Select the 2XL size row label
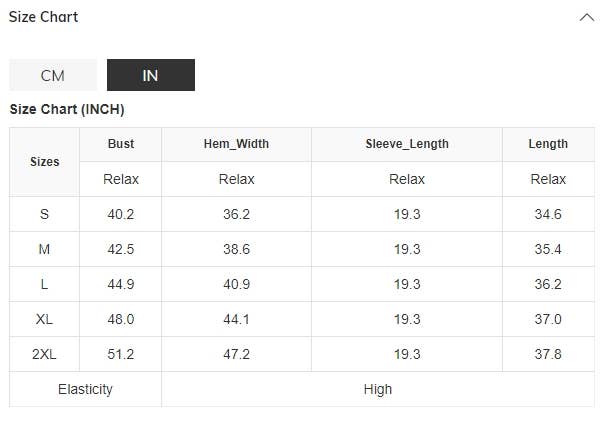Viewport: 614px width, 422px height. 45,354
